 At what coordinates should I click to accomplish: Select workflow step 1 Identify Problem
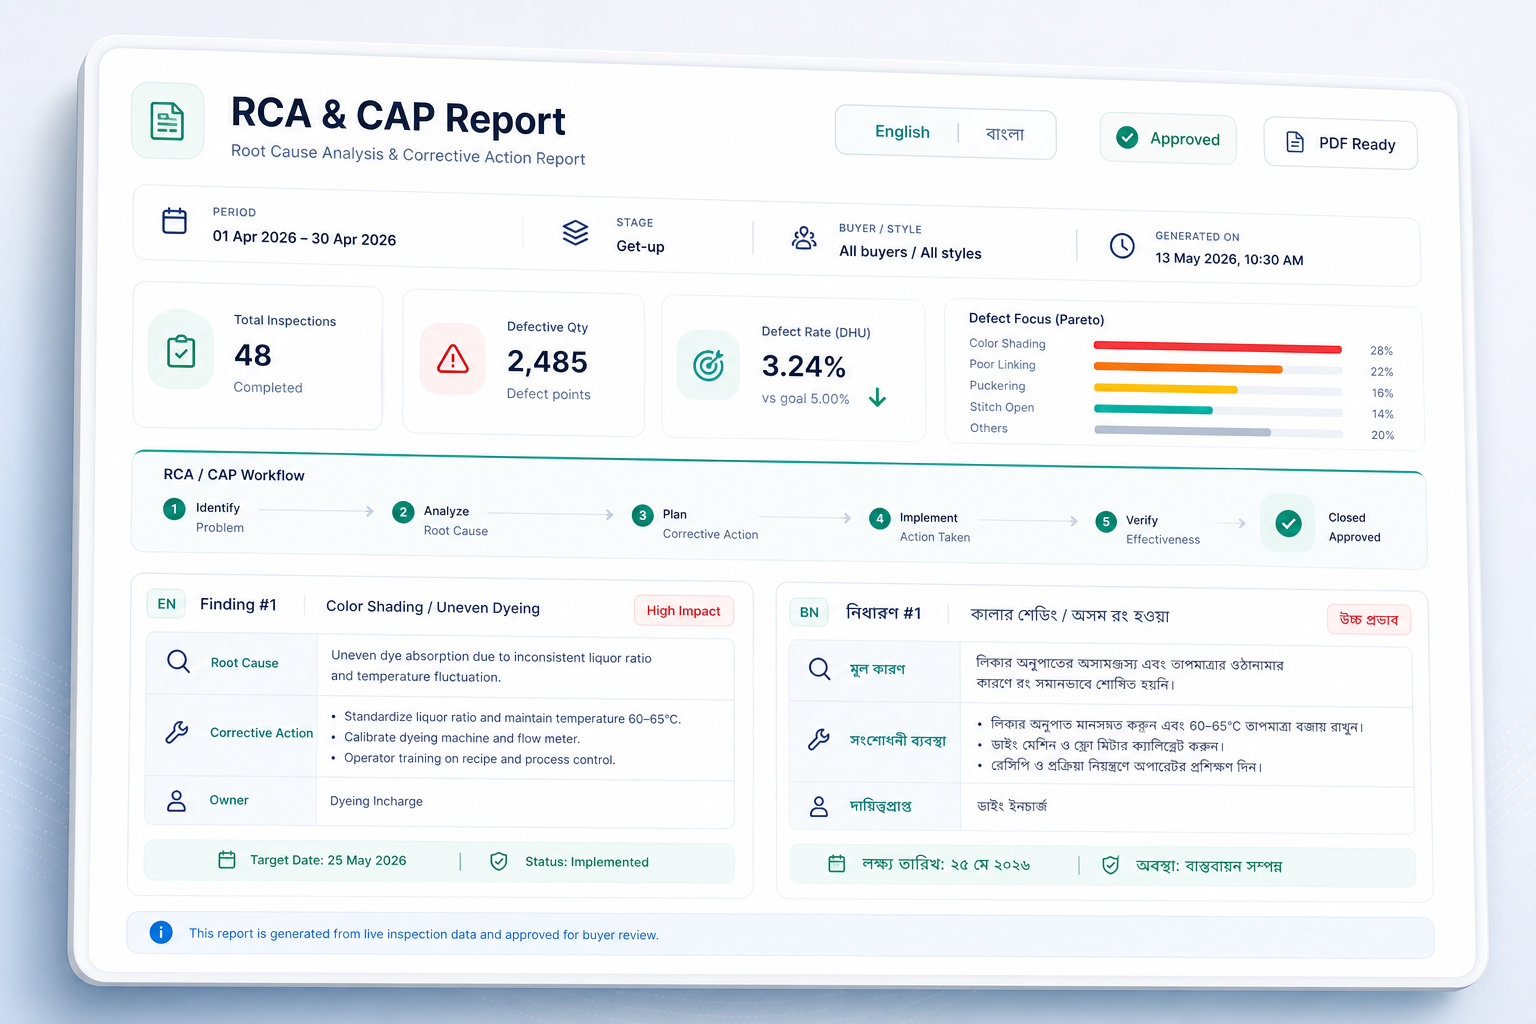[x=204, y=517]
